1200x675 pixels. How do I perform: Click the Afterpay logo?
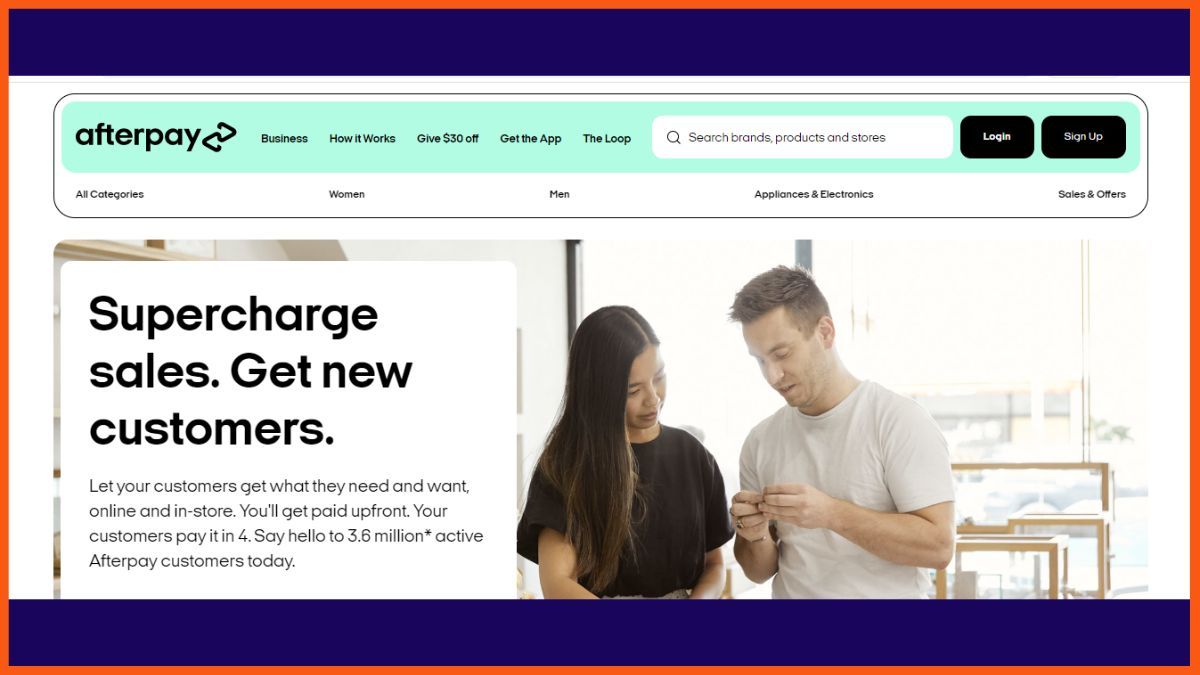click(x=156, y=137)
